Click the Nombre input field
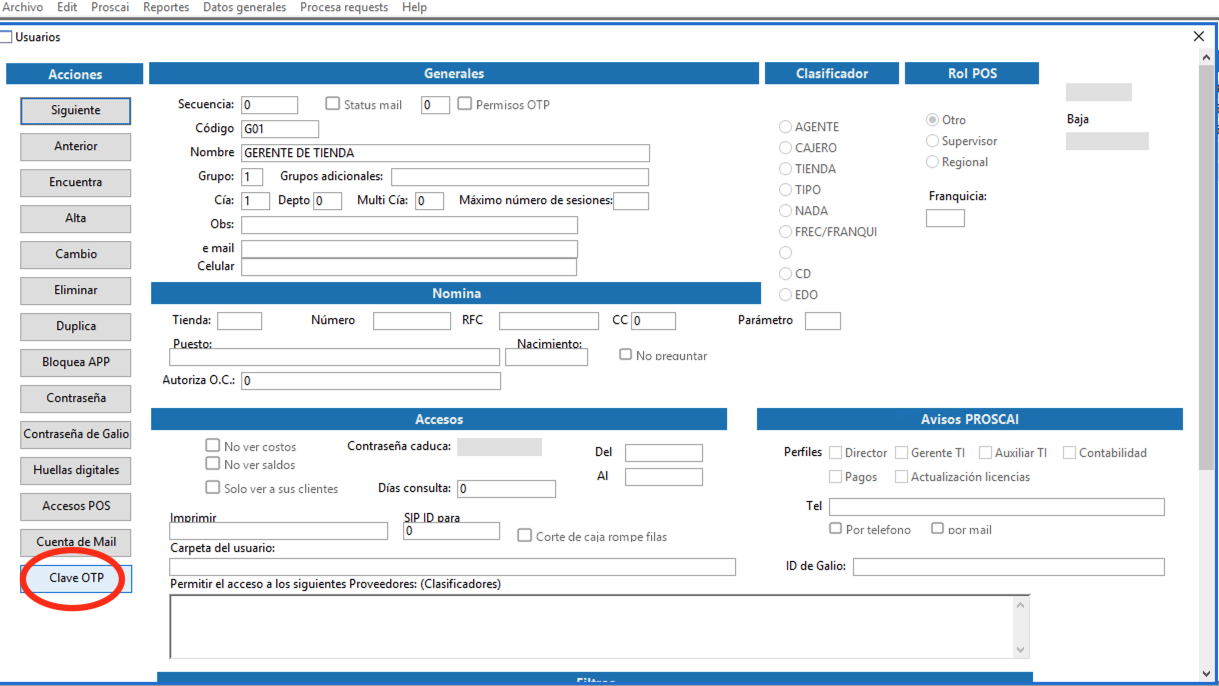 coord(445,153)
